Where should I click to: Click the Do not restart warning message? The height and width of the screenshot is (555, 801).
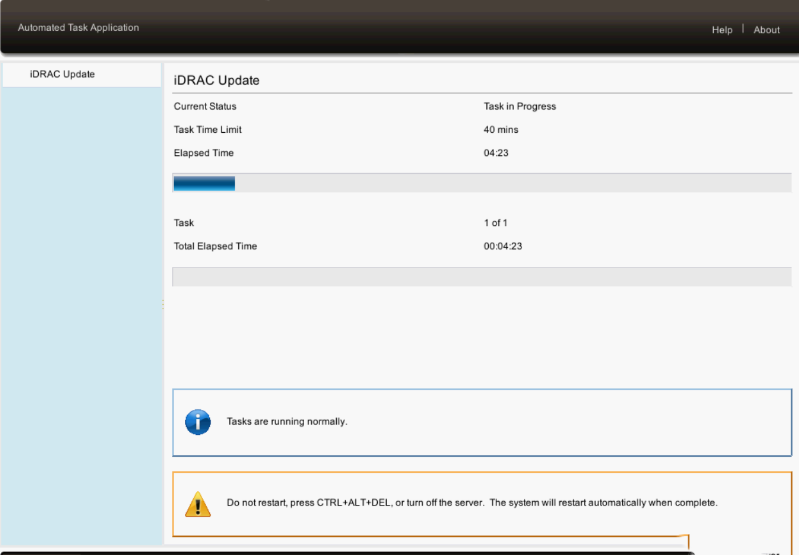point(472,503)
